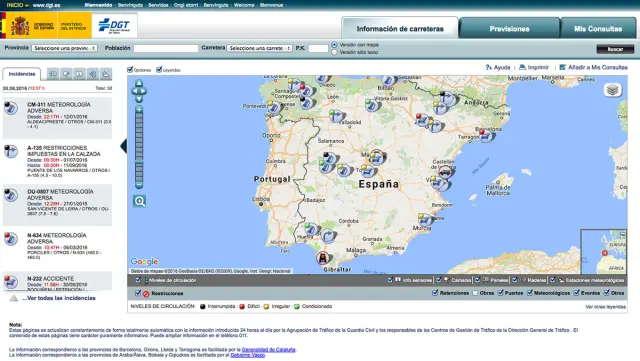Click the DGT logo
This screenshot has width=640, height=361.
click(115, 26)
